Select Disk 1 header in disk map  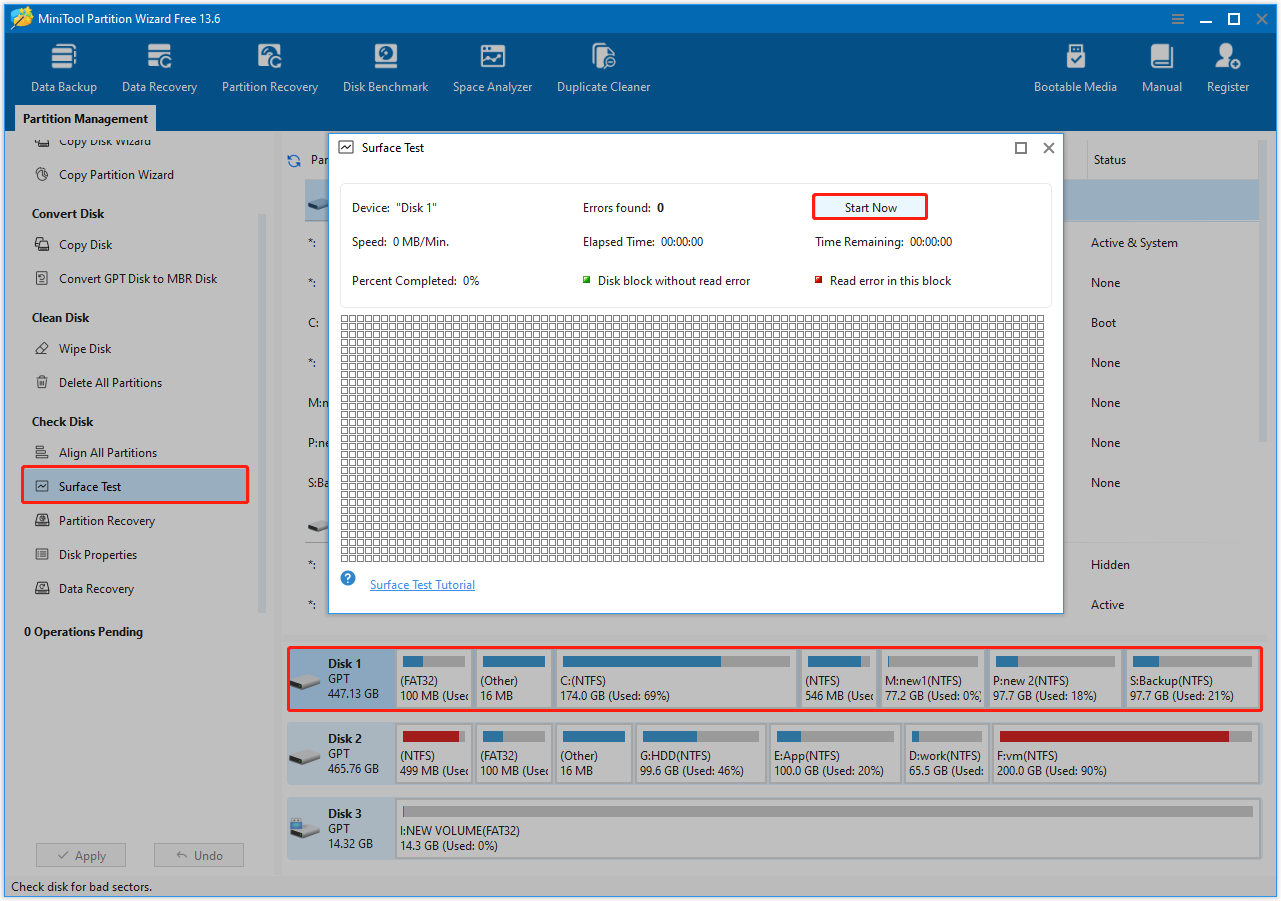point(342,679)
